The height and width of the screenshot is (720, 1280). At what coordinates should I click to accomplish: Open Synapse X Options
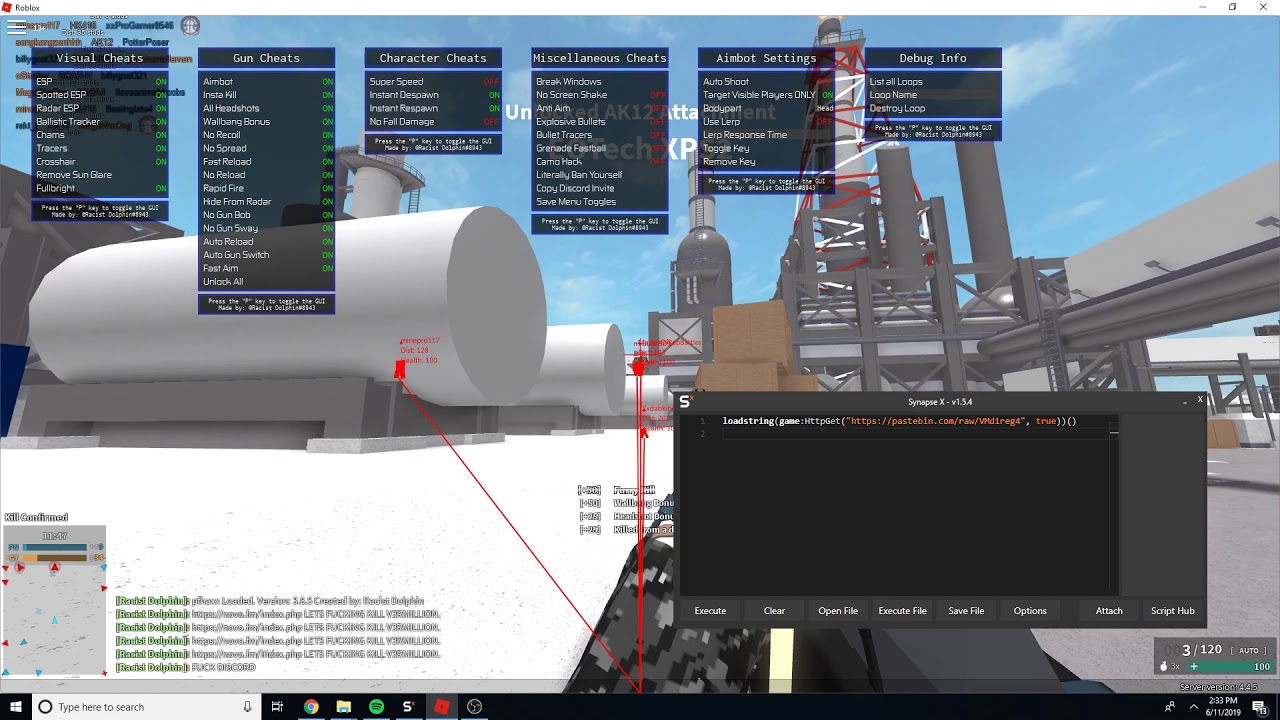click(1030, 611)
